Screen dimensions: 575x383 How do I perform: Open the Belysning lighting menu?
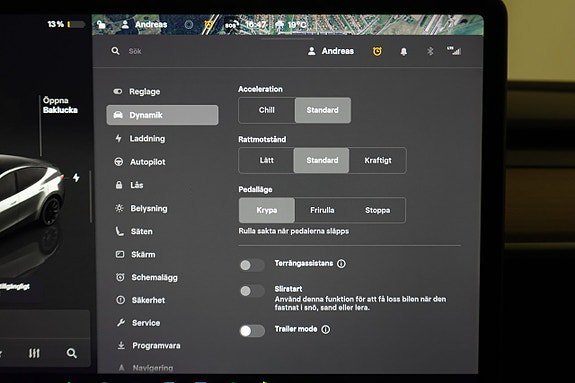[141, 208]
